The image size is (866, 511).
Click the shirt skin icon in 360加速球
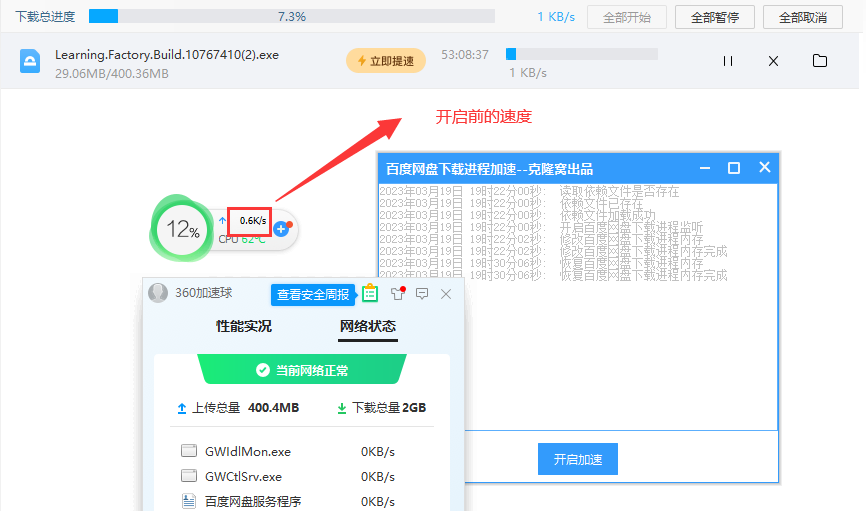[398, 293]
